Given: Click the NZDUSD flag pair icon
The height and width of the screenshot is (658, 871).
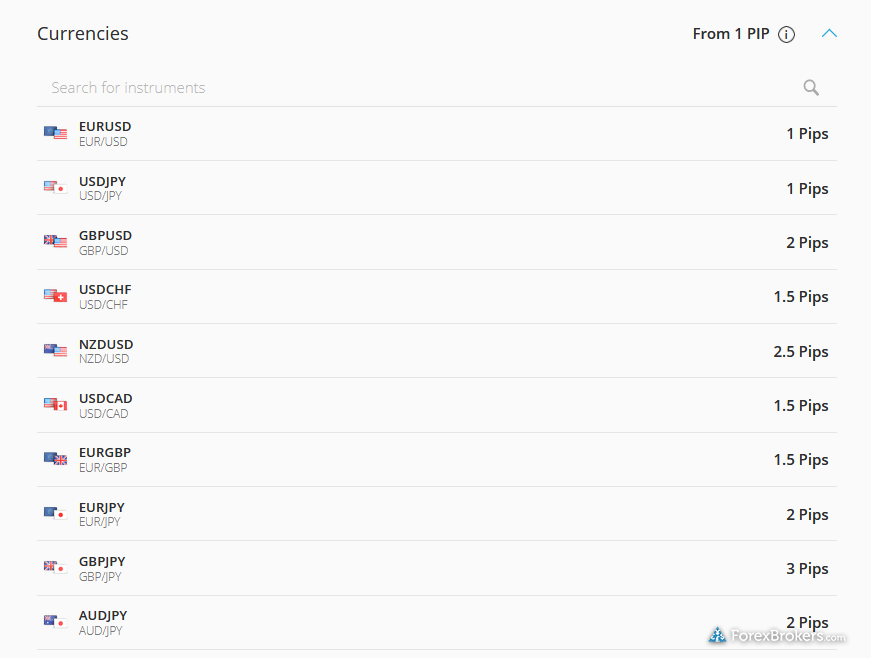Looking at the screenshot, I should click(x=56, y=350).
